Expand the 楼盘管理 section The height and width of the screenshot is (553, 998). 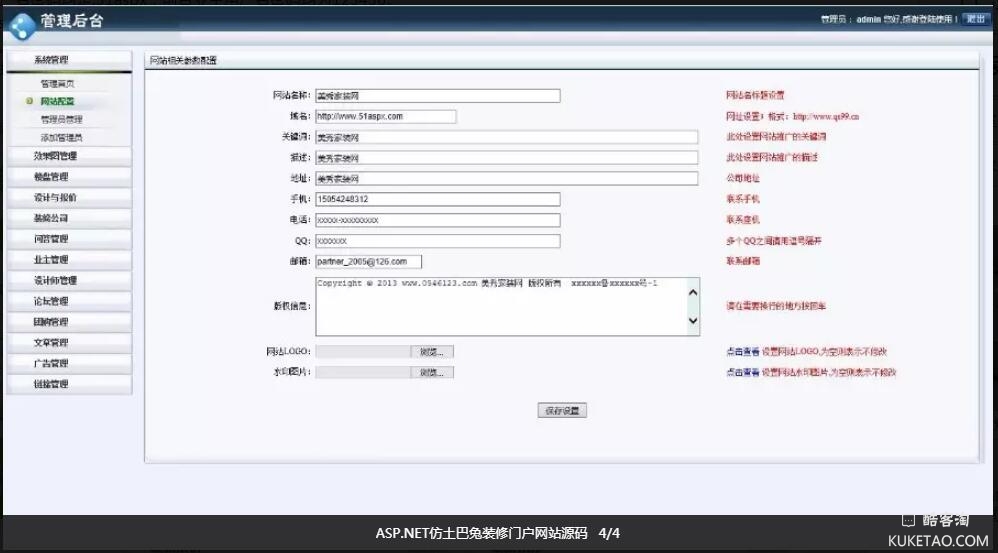pos(69,177)
